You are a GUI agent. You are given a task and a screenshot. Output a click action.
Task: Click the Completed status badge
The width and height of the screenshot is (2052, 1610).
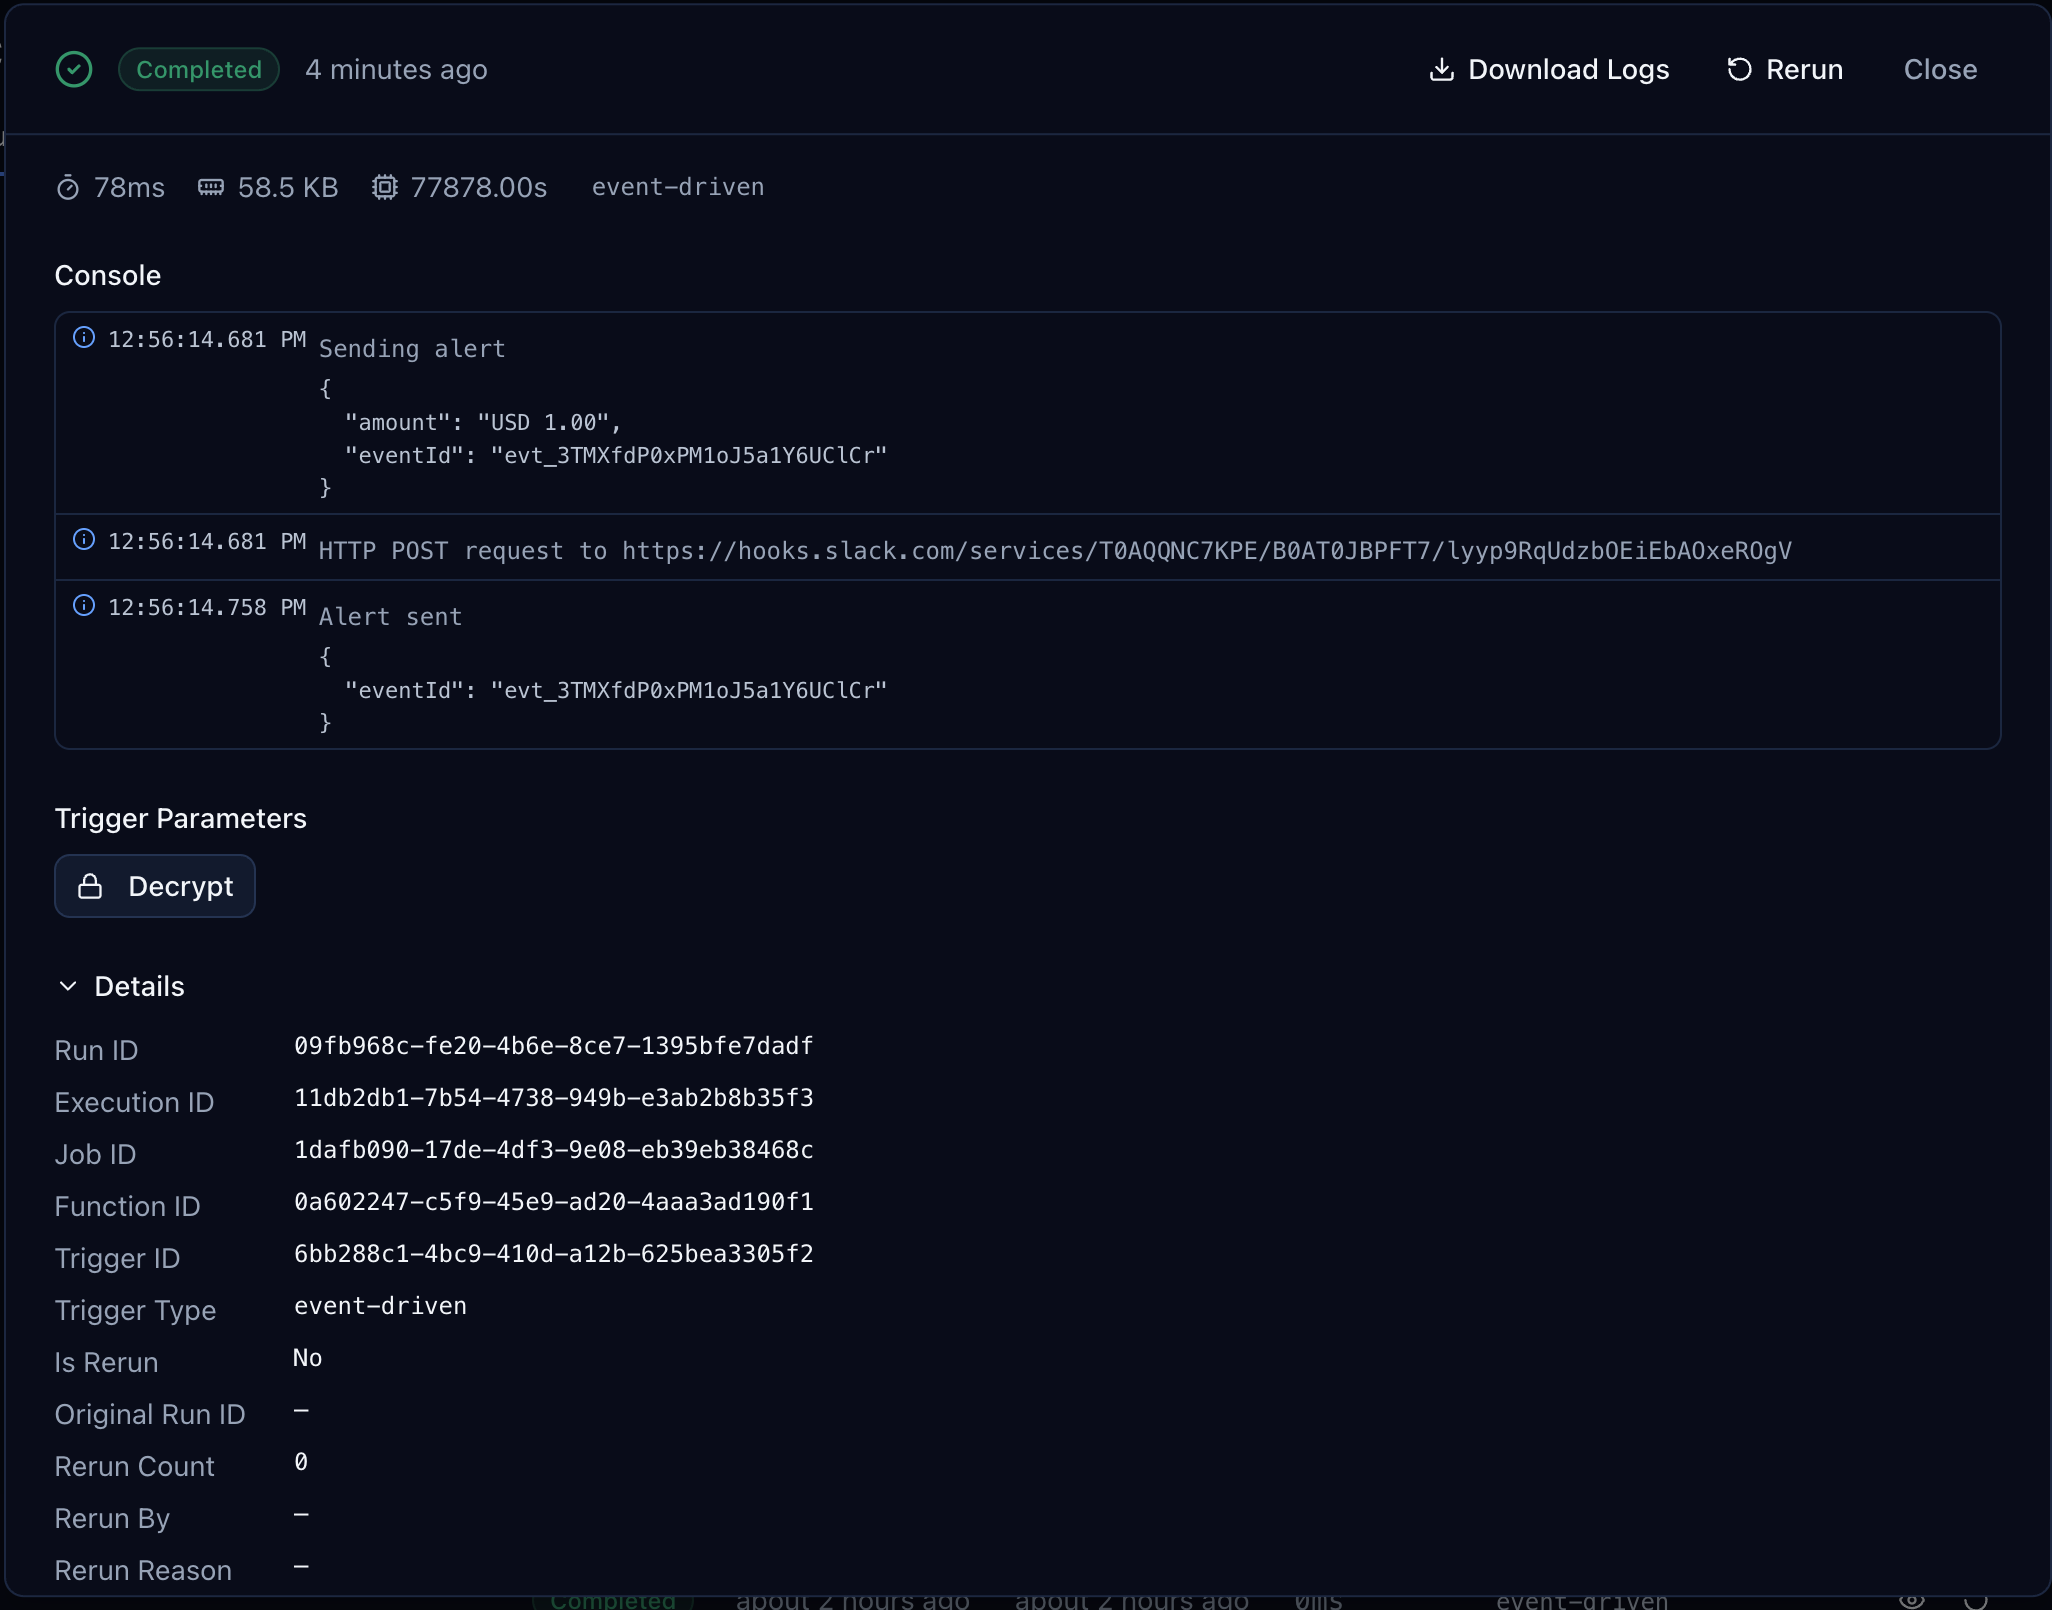pyautogui.click(x=198, y=69)
